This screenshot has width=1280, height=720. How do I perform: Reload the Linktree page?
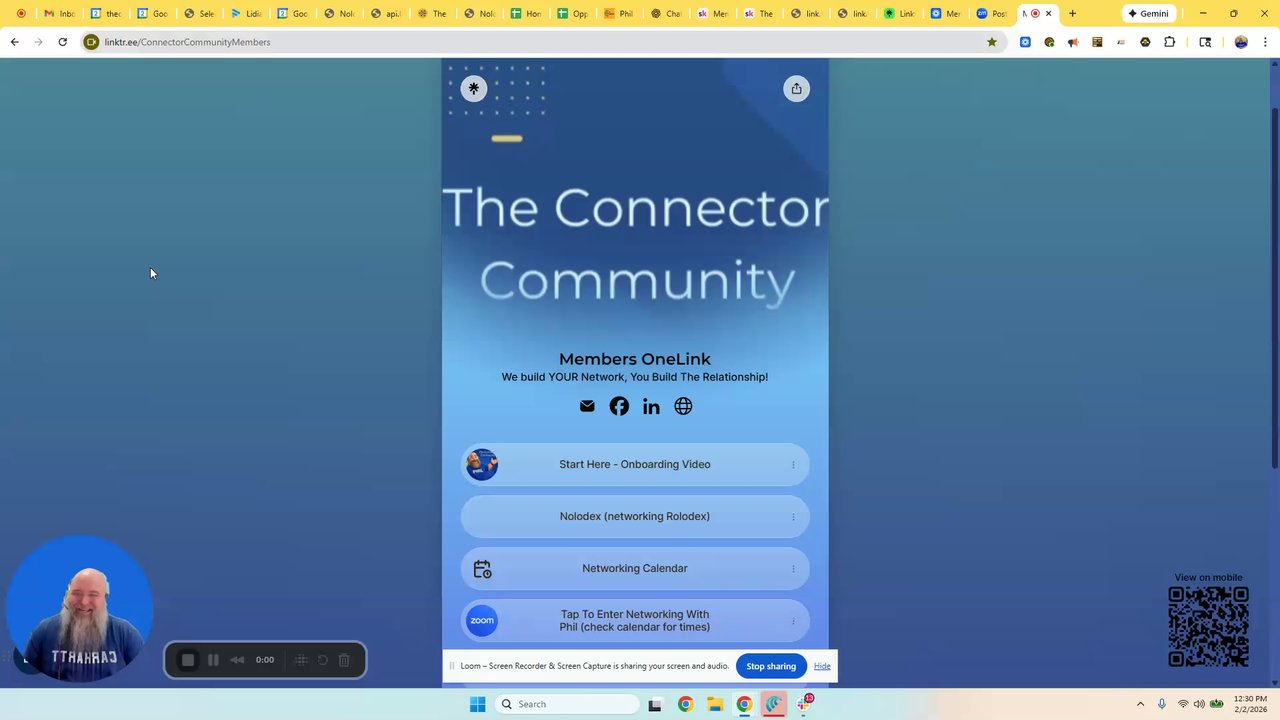[62, 42]
